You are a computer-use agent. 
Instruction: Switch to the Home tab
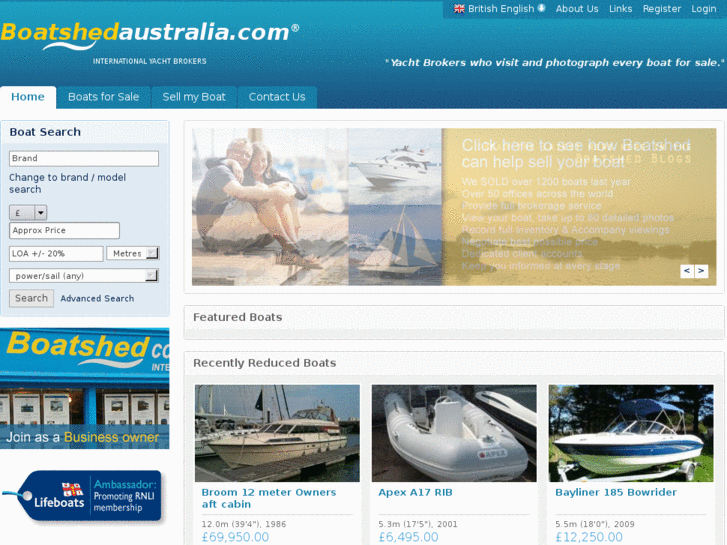pos(28,97)
